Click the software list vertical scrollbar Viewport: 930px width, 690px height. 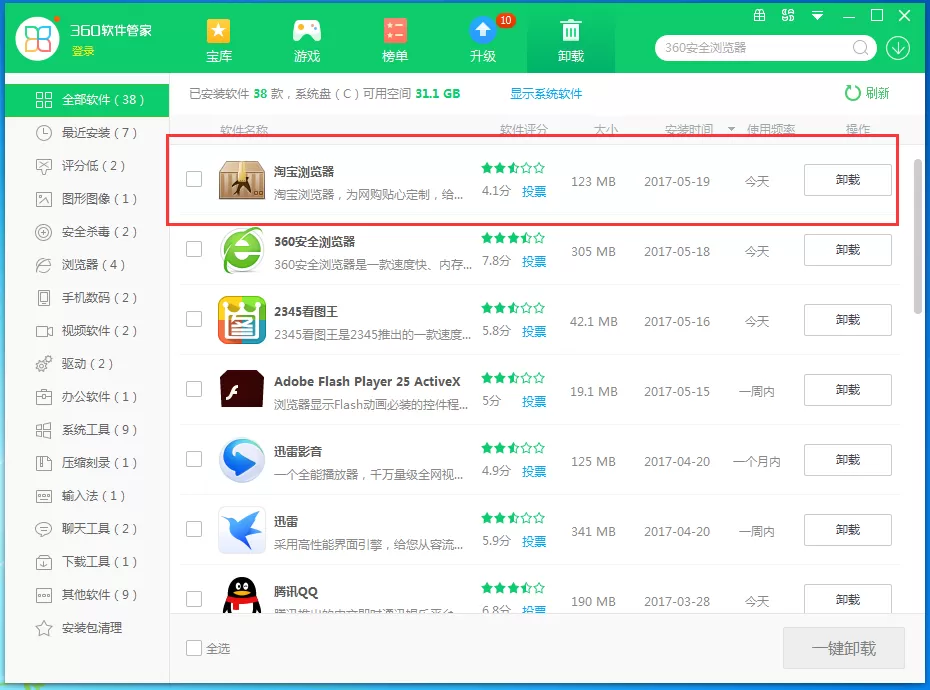pyautogui.click(x=918, y=236)
